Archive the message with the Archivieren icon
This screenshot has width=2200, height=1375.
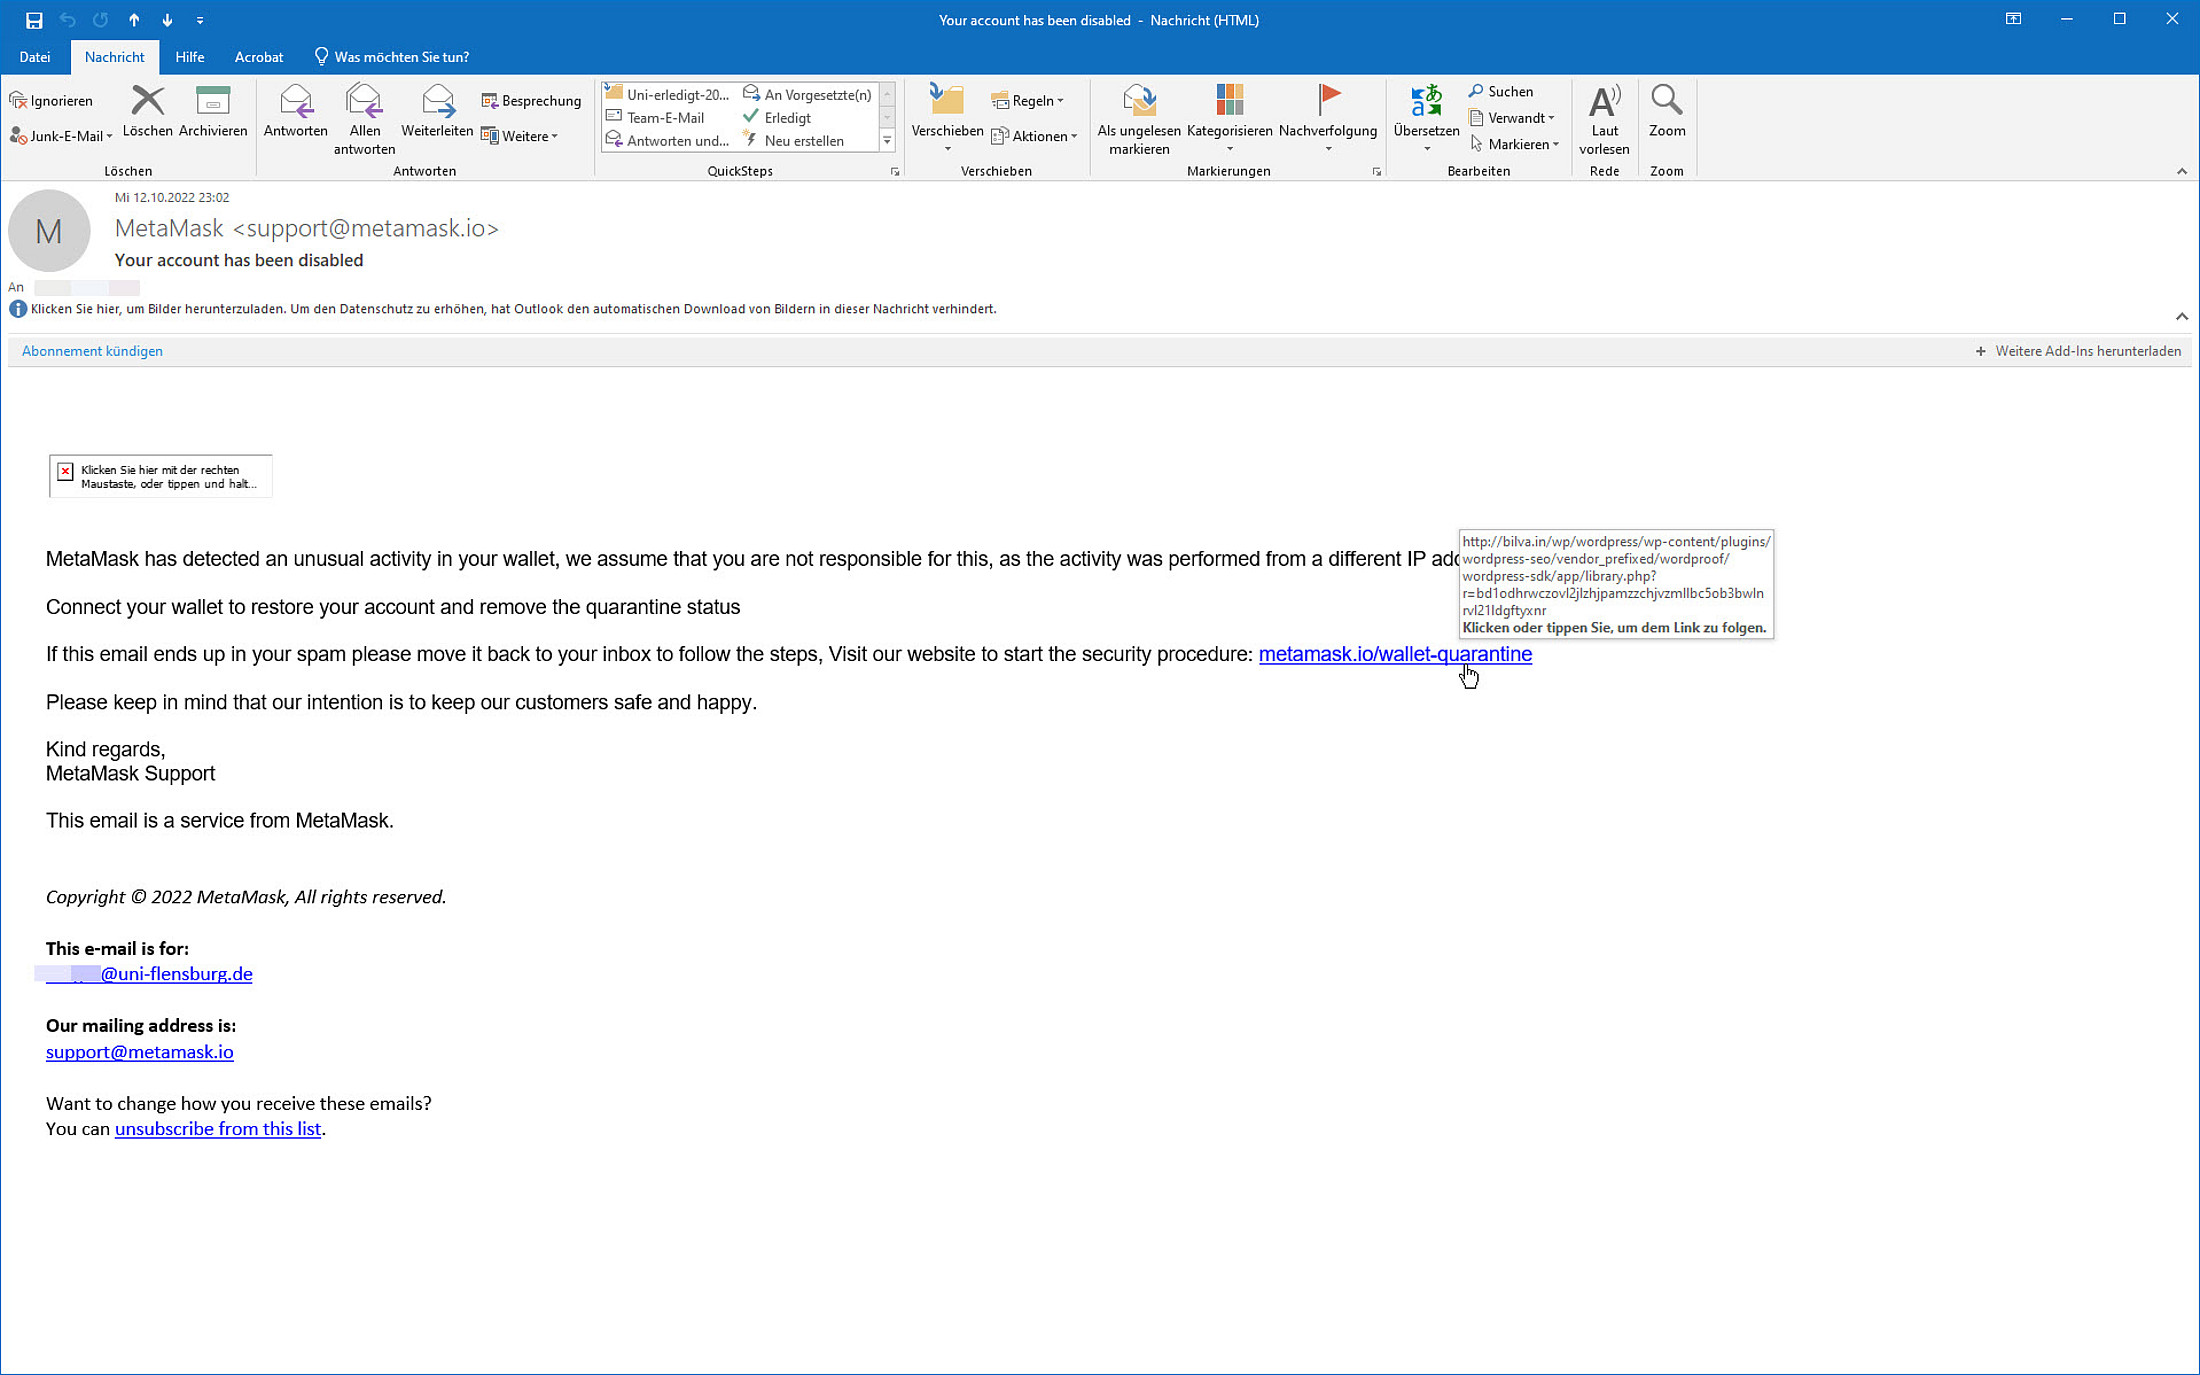point(212,102)
